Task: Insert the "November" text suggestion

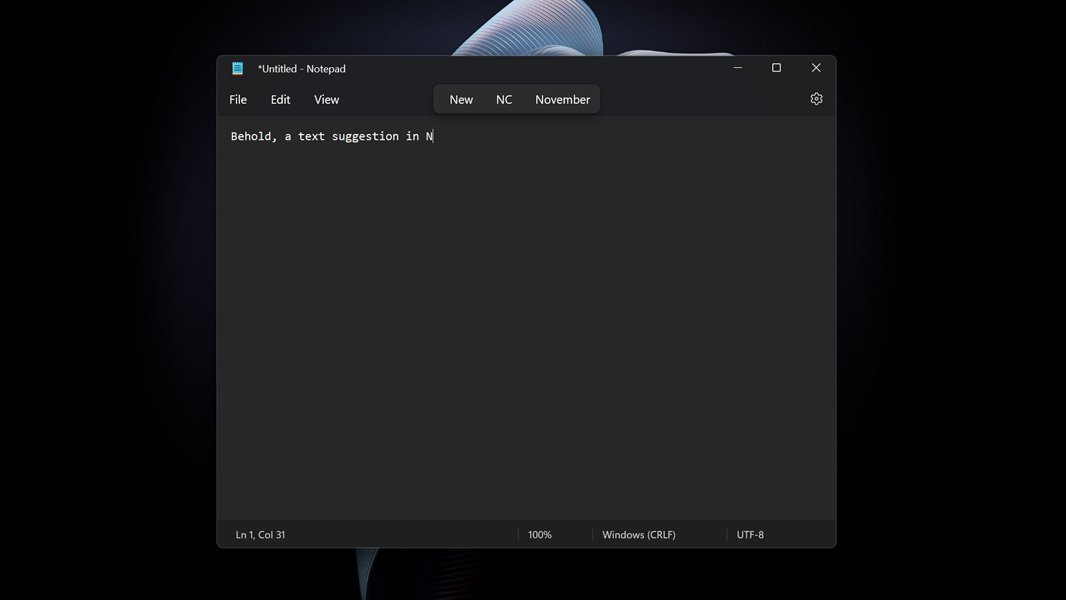Action: [562, 100]
